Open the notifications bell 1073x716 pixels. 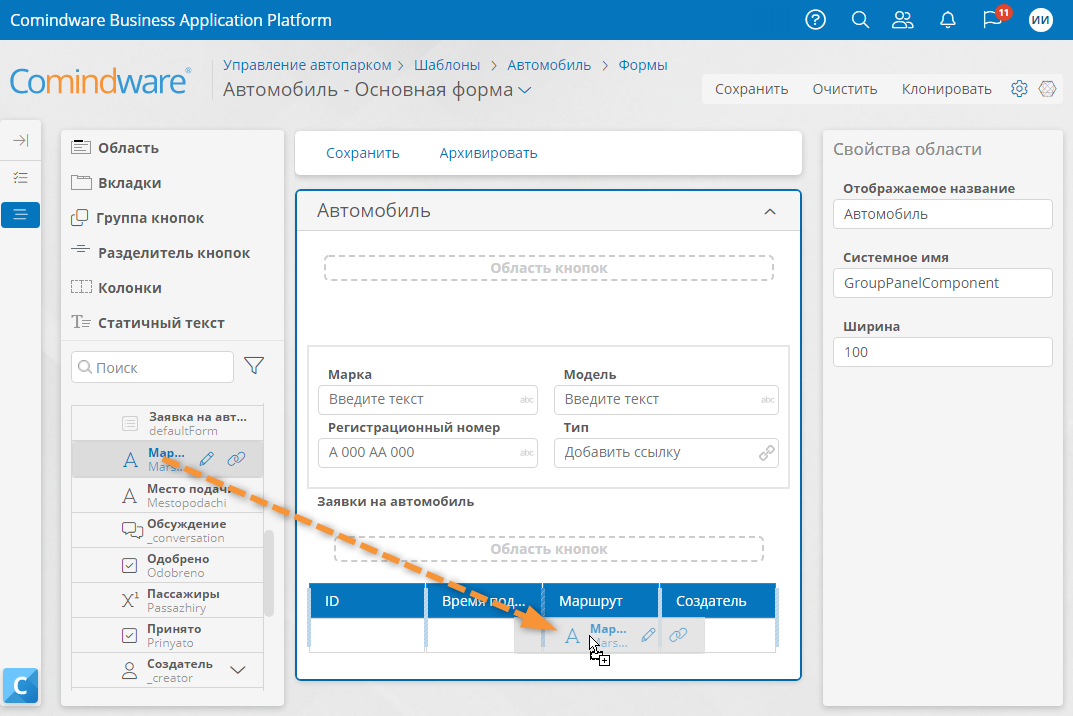[948, 20]
